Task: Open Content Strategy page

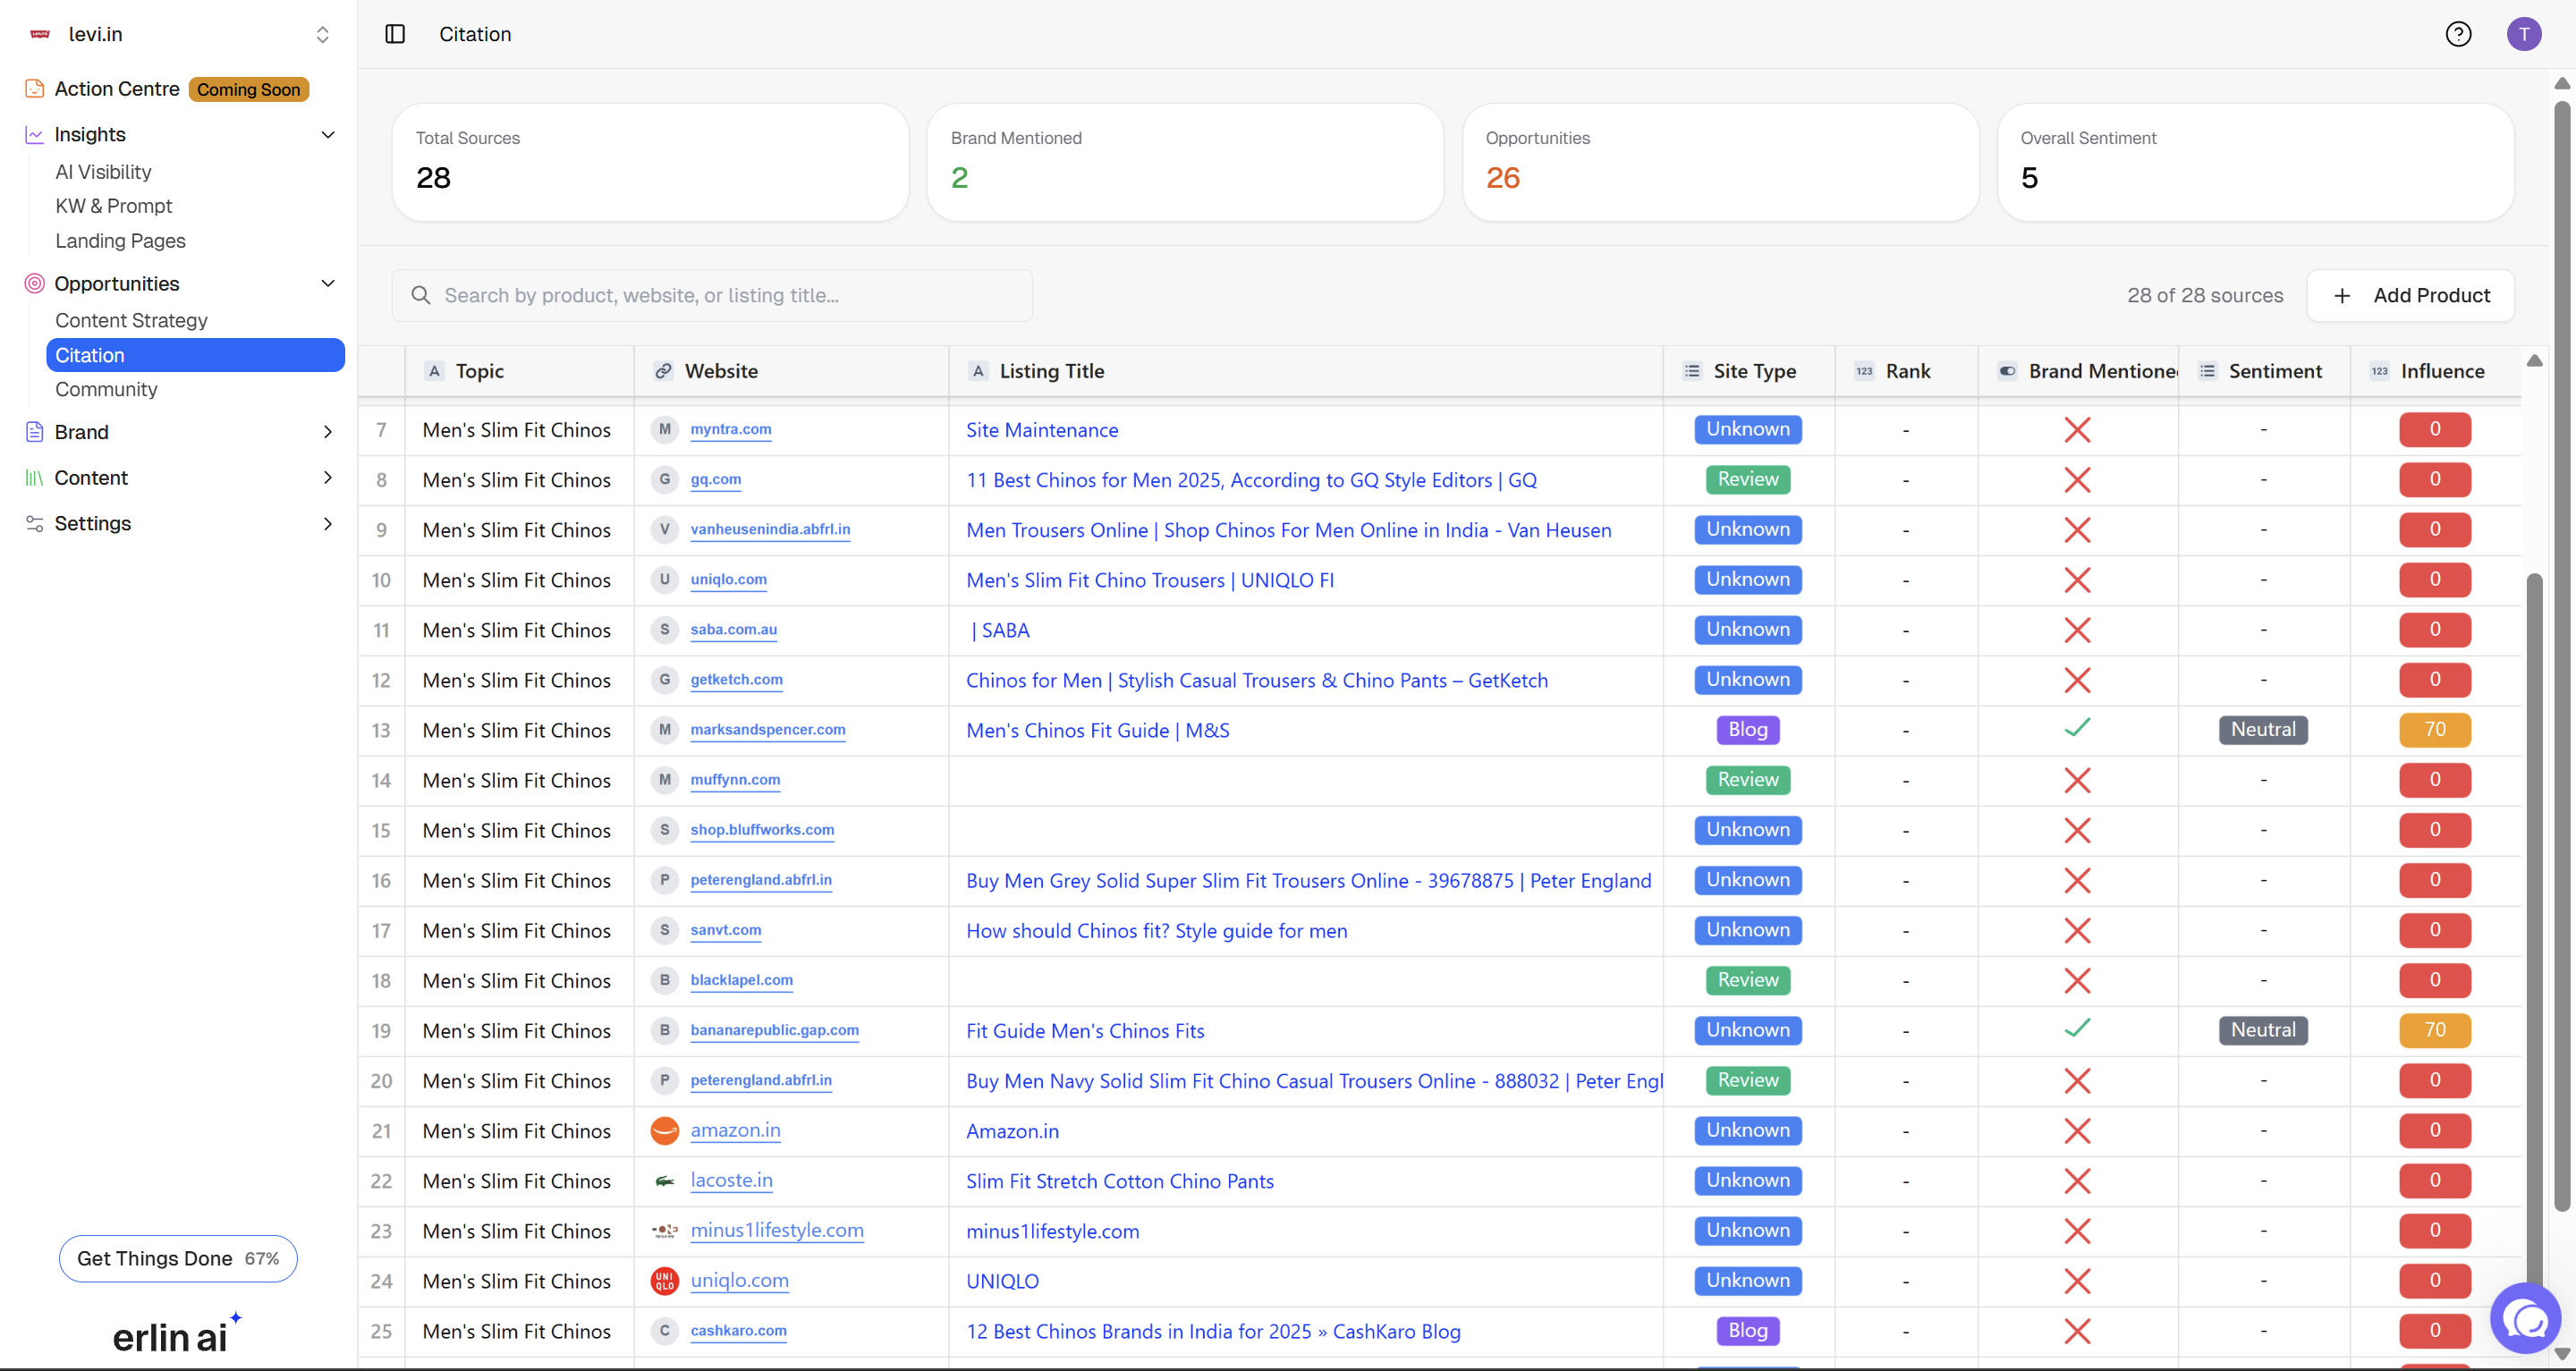Action: click(x=131, y=320)
